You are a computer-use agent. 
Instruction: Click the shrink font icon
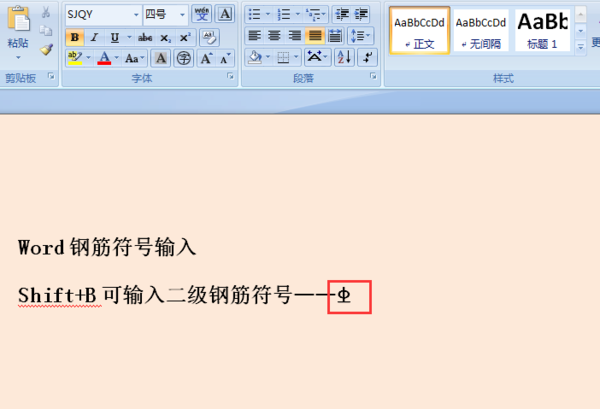(x=225, y=58)
